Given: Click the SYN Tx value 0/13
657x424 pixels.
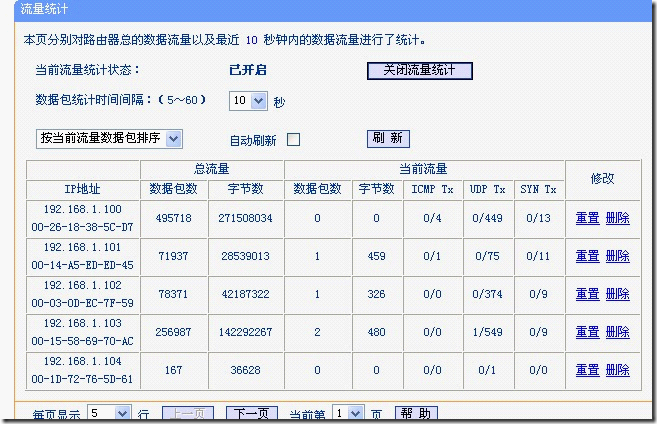Looking at the screenshot, I should pos(538,218).
